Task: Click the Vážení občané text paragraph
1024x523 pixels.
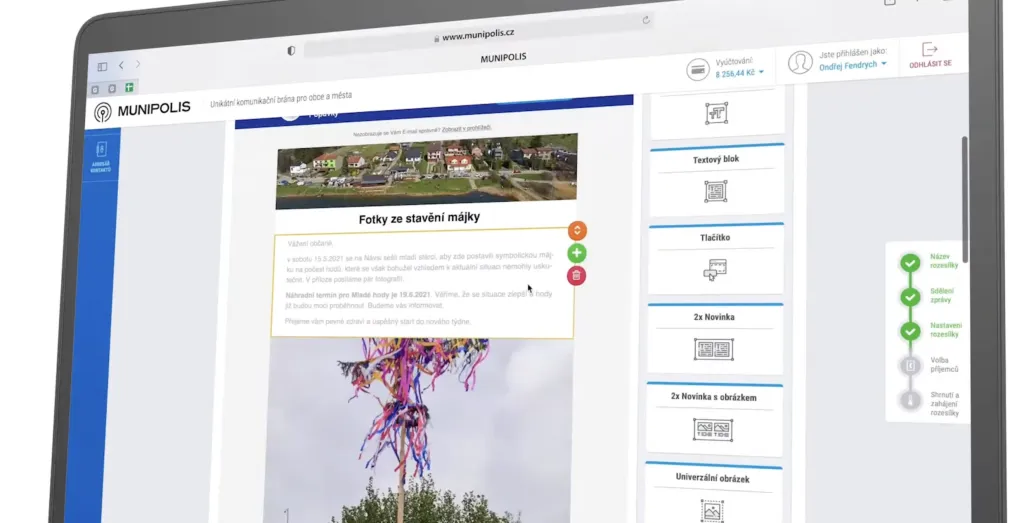Action: point(310,244)
